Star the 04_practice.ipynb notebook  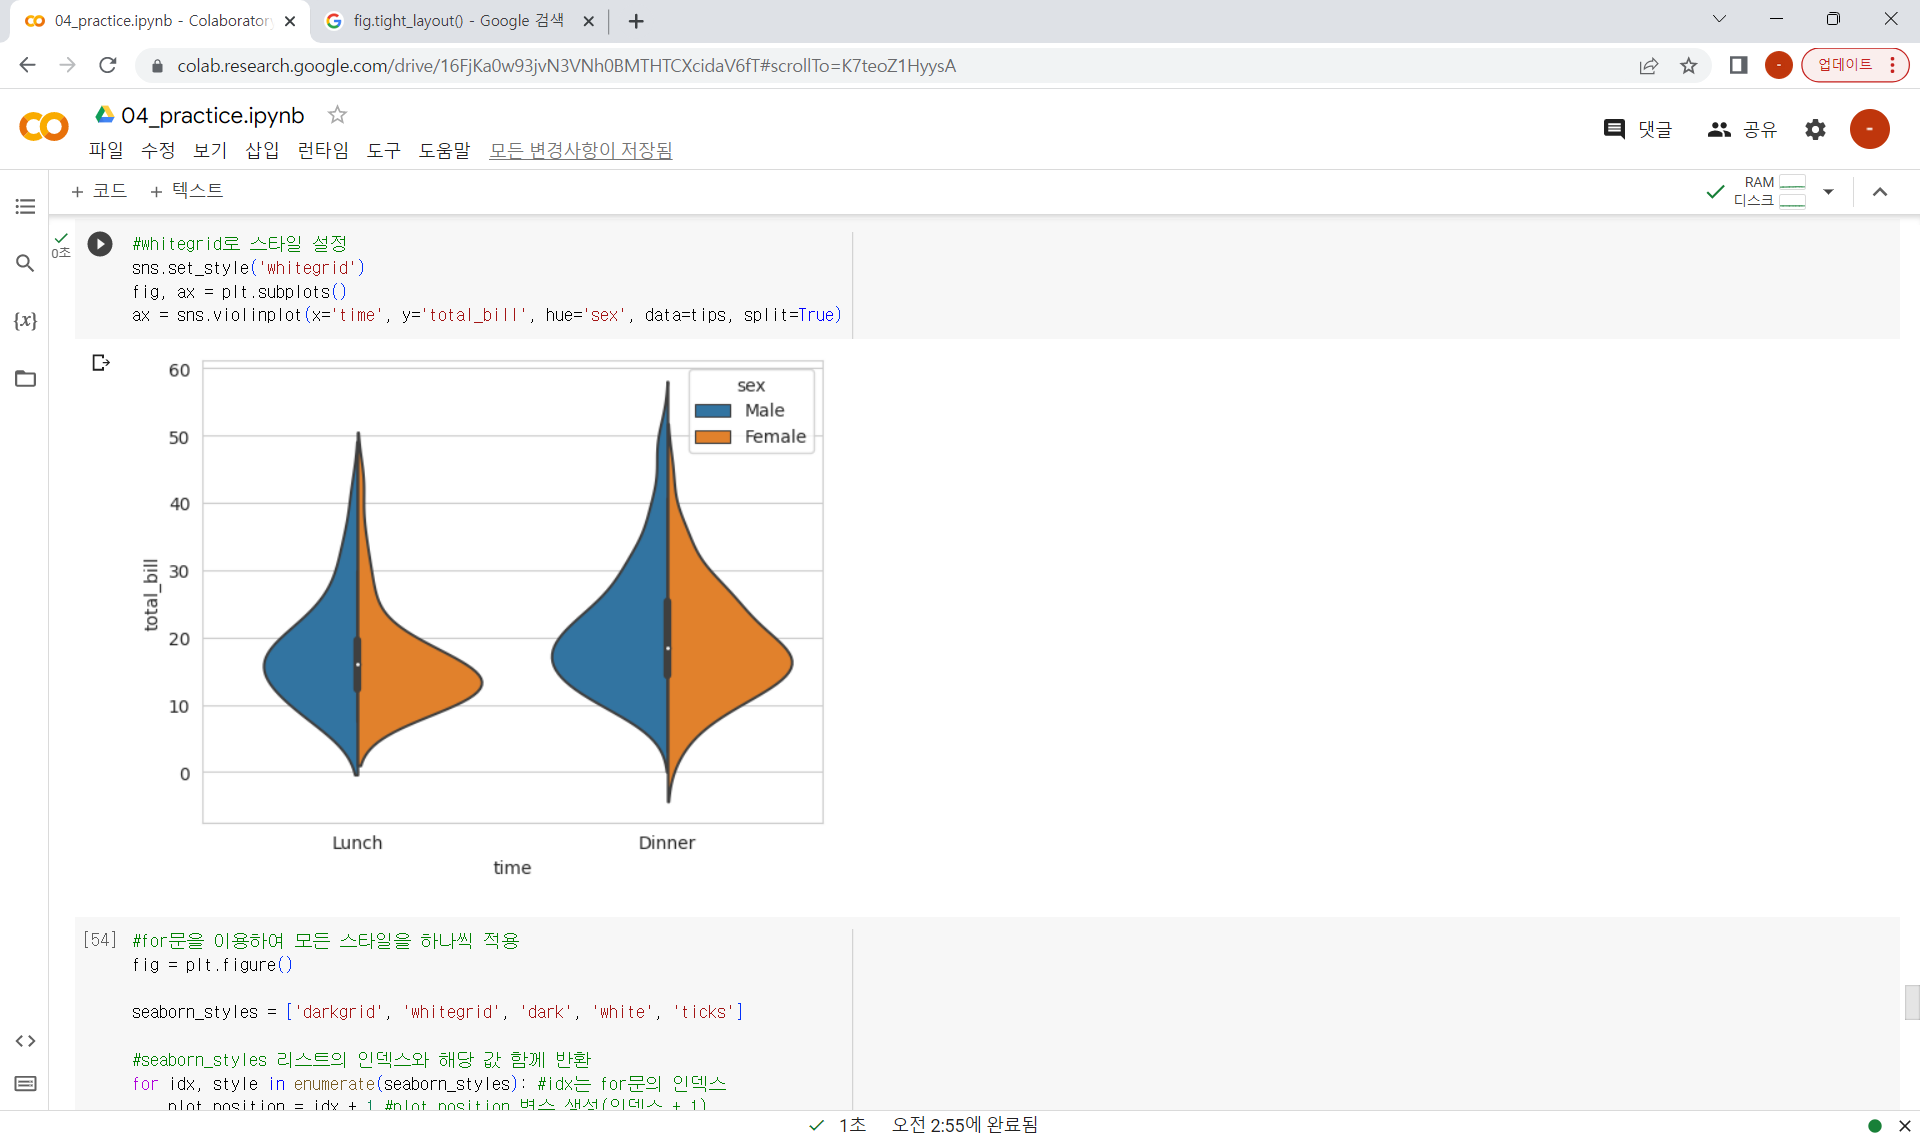(337, 115)
